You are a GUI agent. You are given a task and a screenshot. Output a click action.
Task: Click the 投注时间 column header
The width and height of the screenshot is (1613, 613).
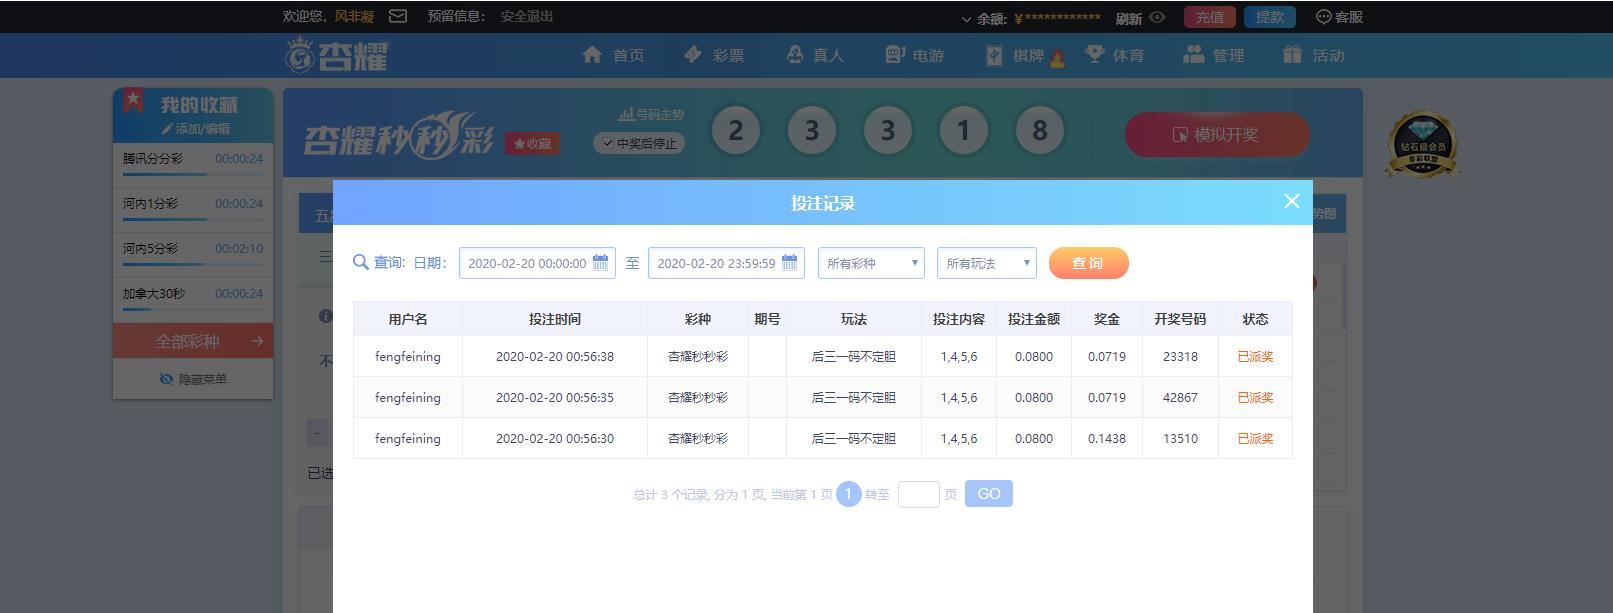click(555, 319)
